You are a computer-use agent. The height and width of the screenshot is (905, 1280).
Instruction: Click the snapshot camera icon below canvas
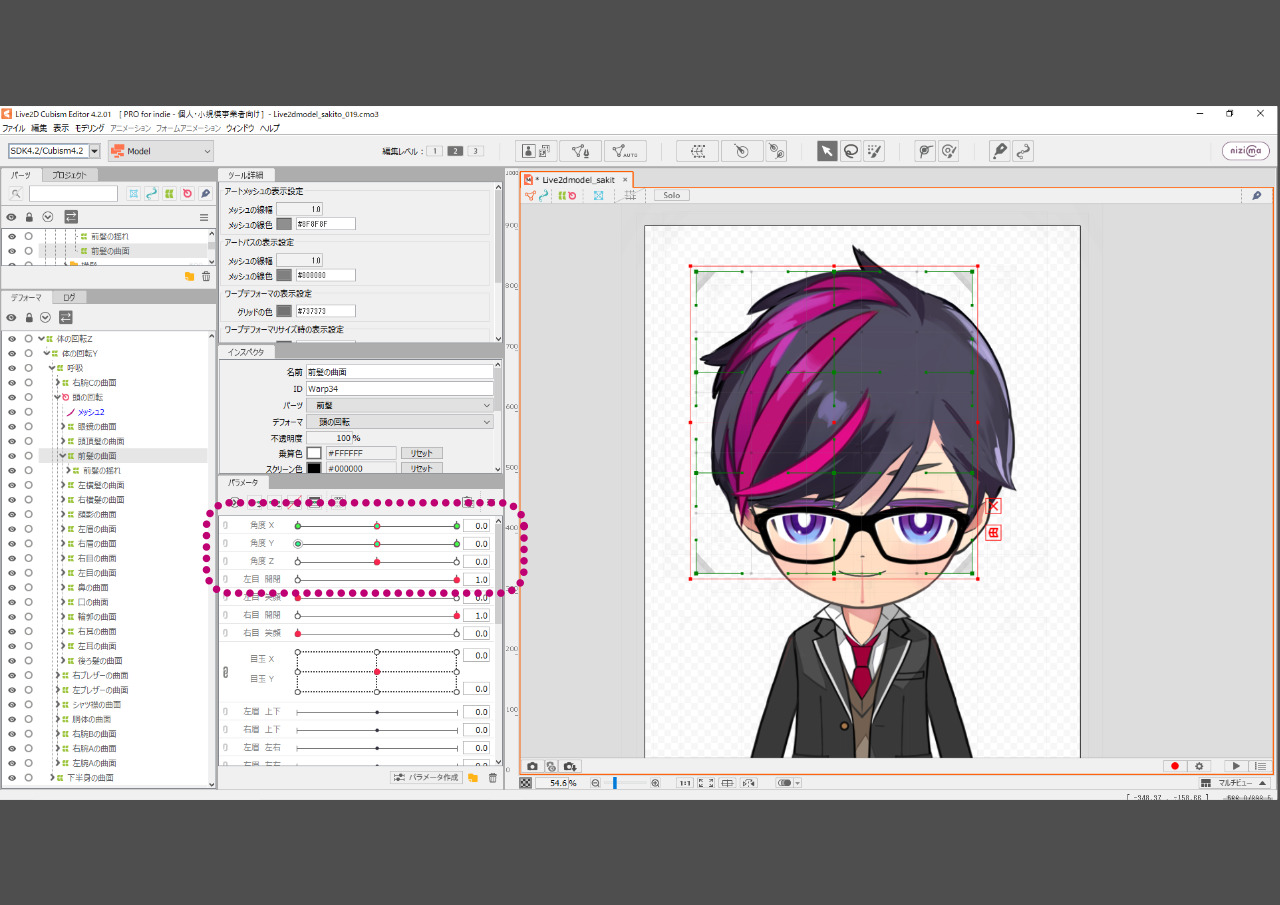coord(532,766)
